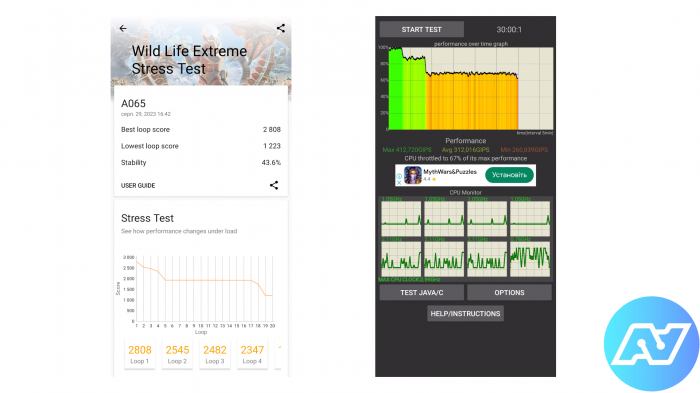Share the A065 result card
Screen dimensions: 700x393
click(274, 185)
